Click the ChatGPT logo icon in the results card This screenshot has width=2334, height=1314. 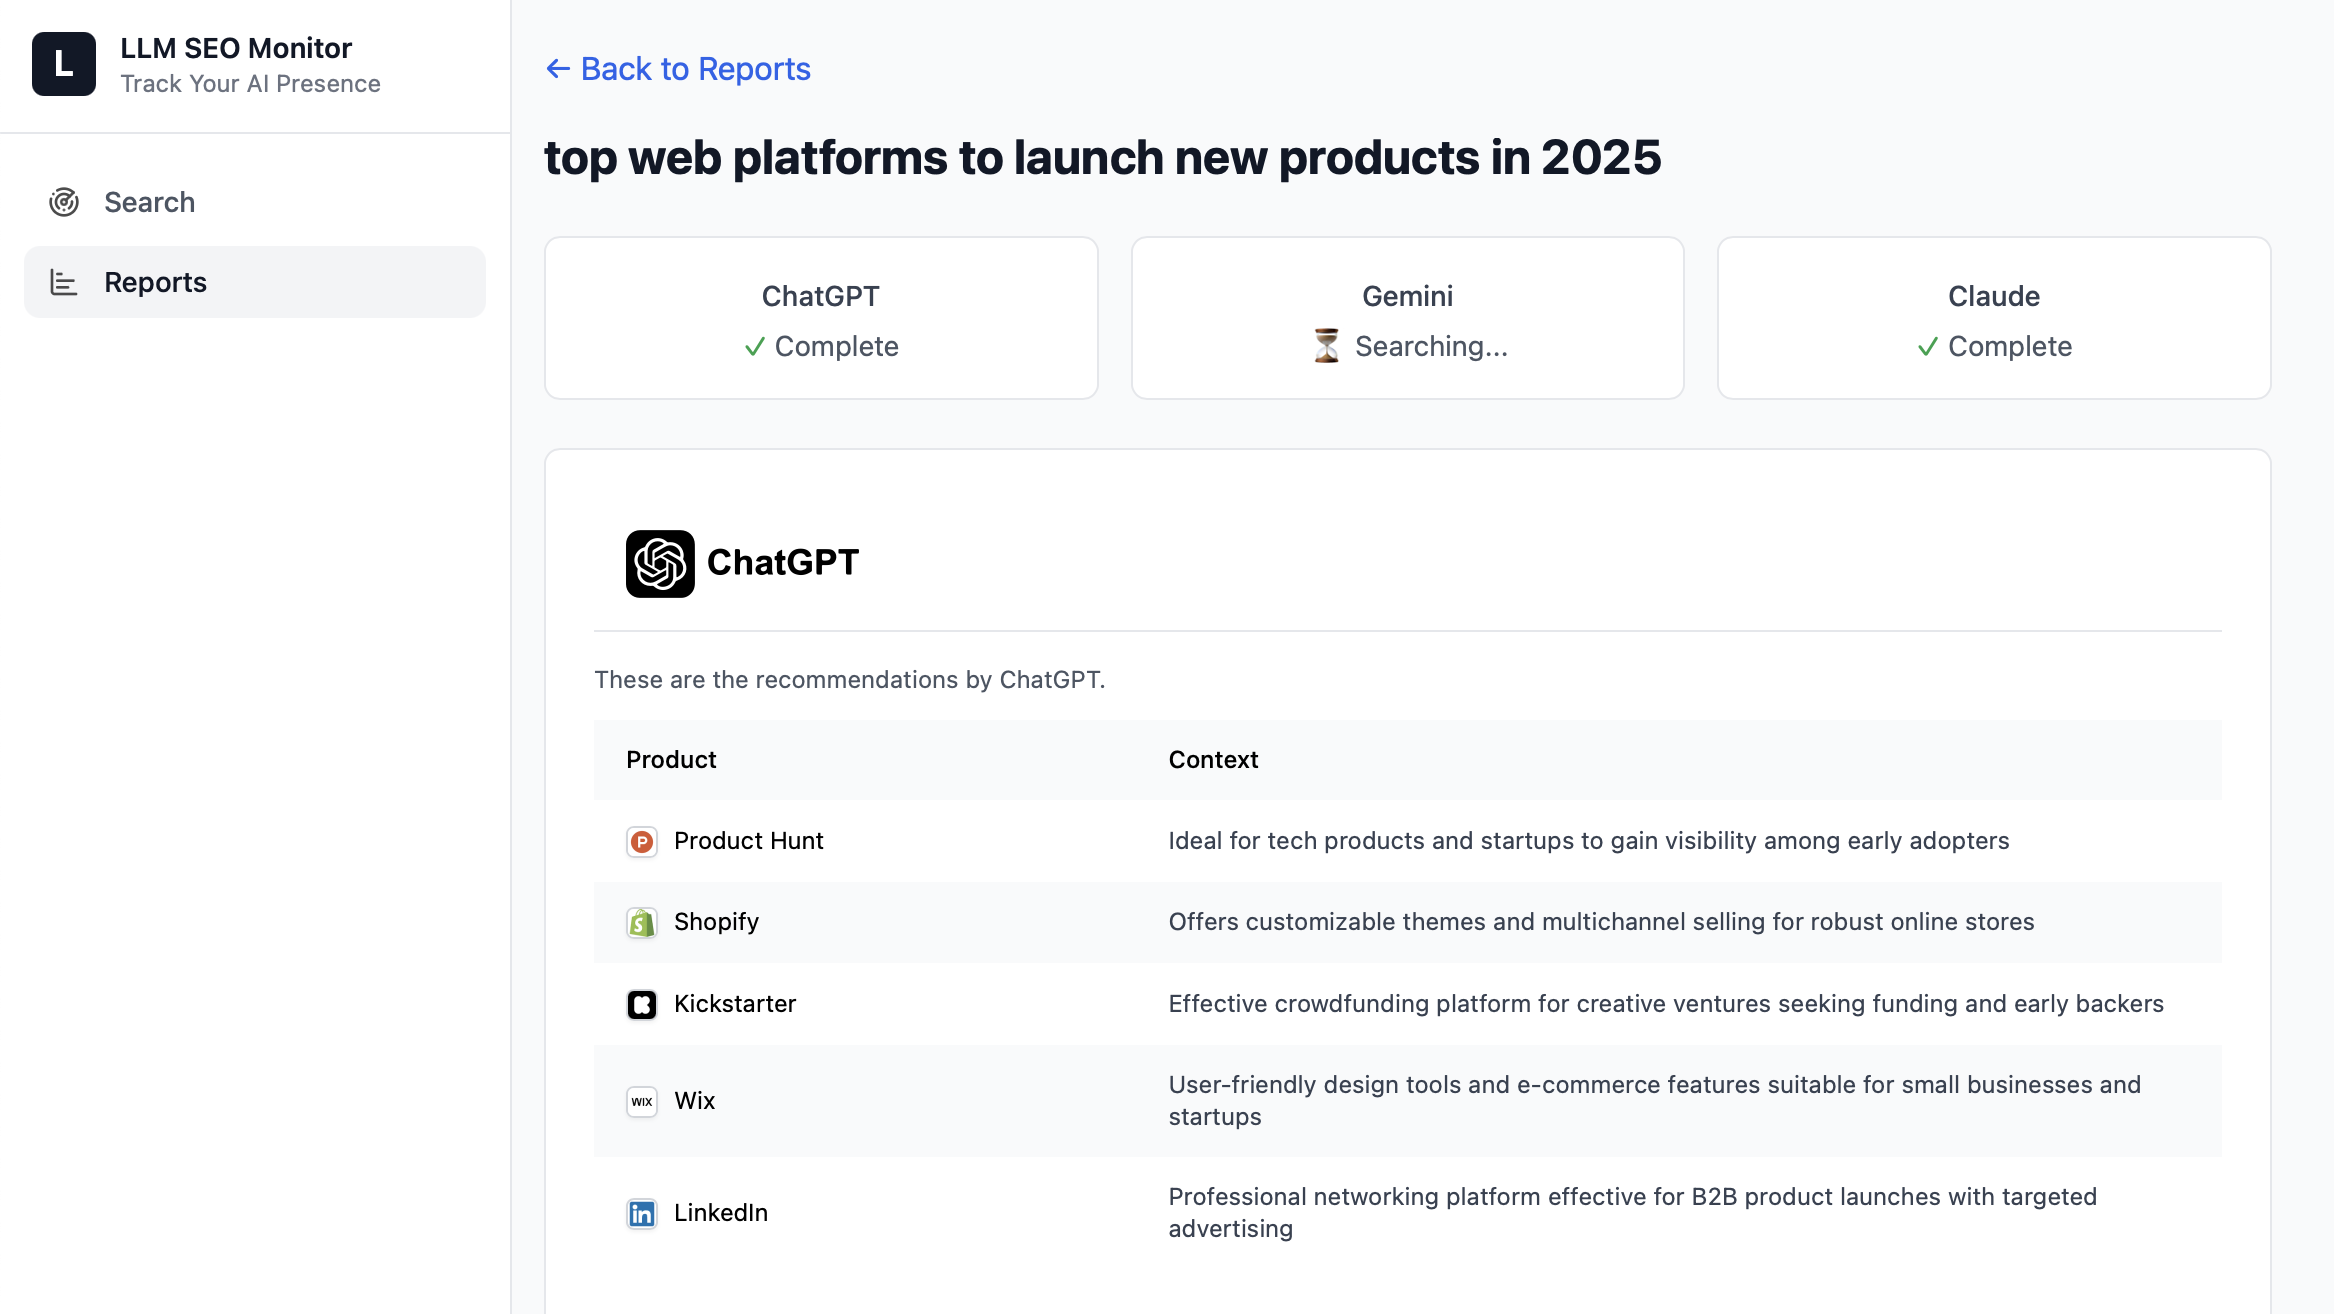[660, 563]
